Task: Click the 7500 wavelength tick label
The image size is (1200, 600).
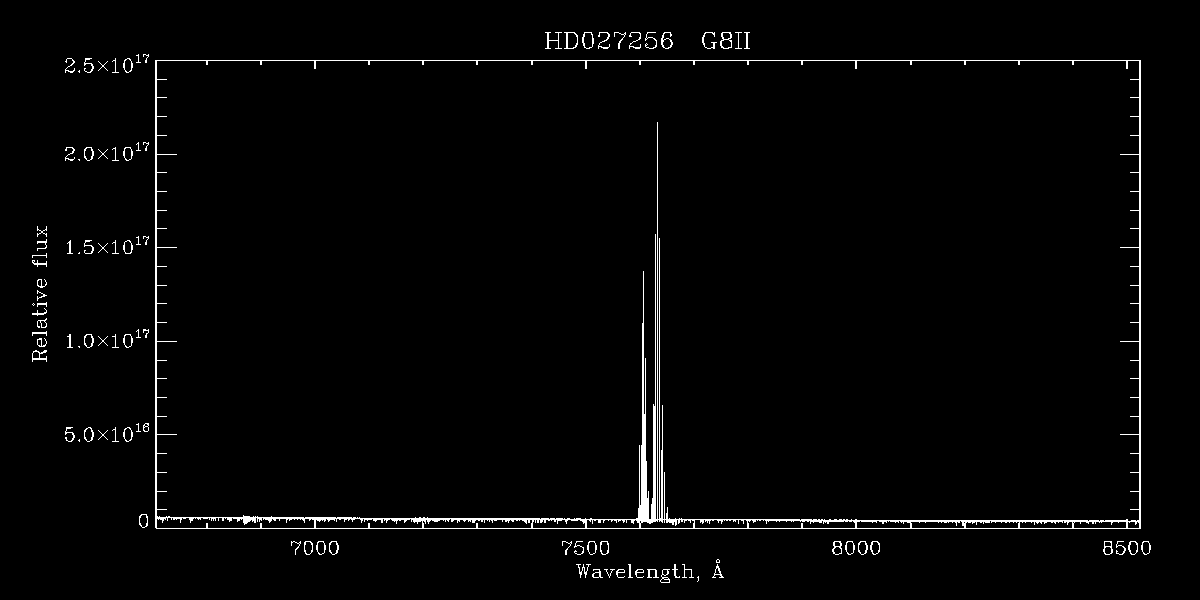Action: coord(585,547)
